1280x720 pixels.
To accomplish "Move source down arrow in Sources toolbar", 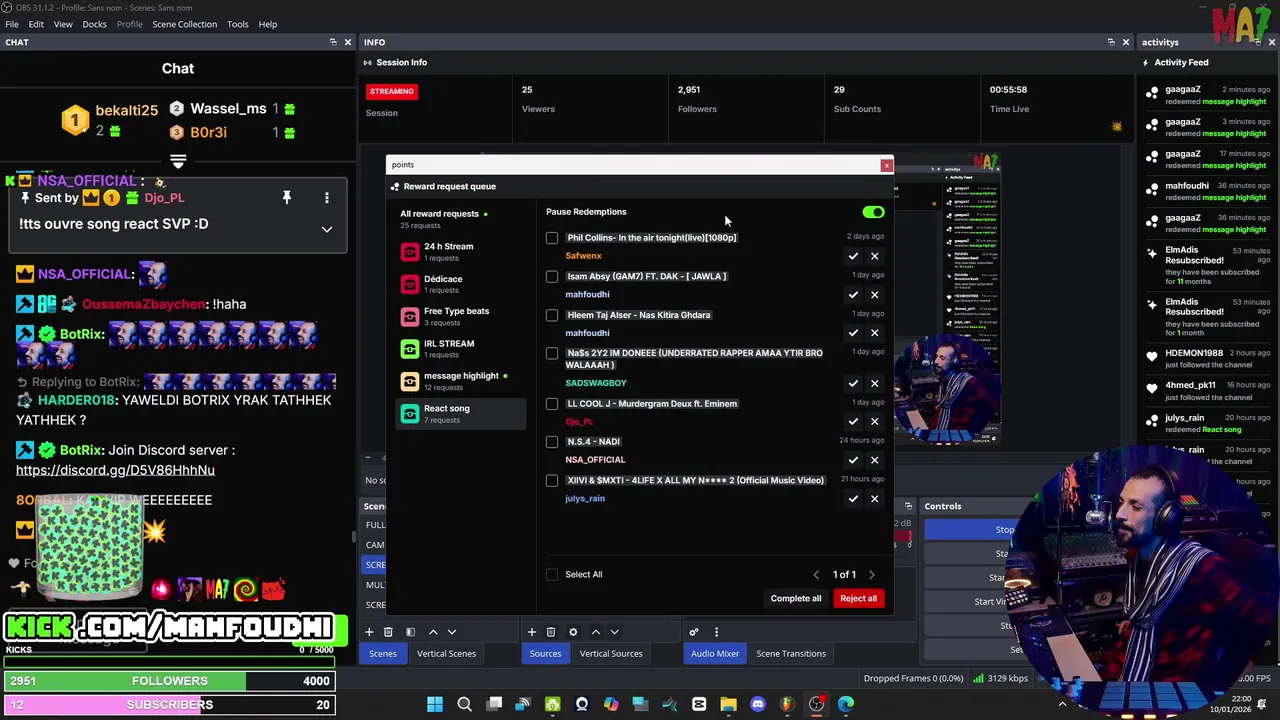I will coord(615,632).
